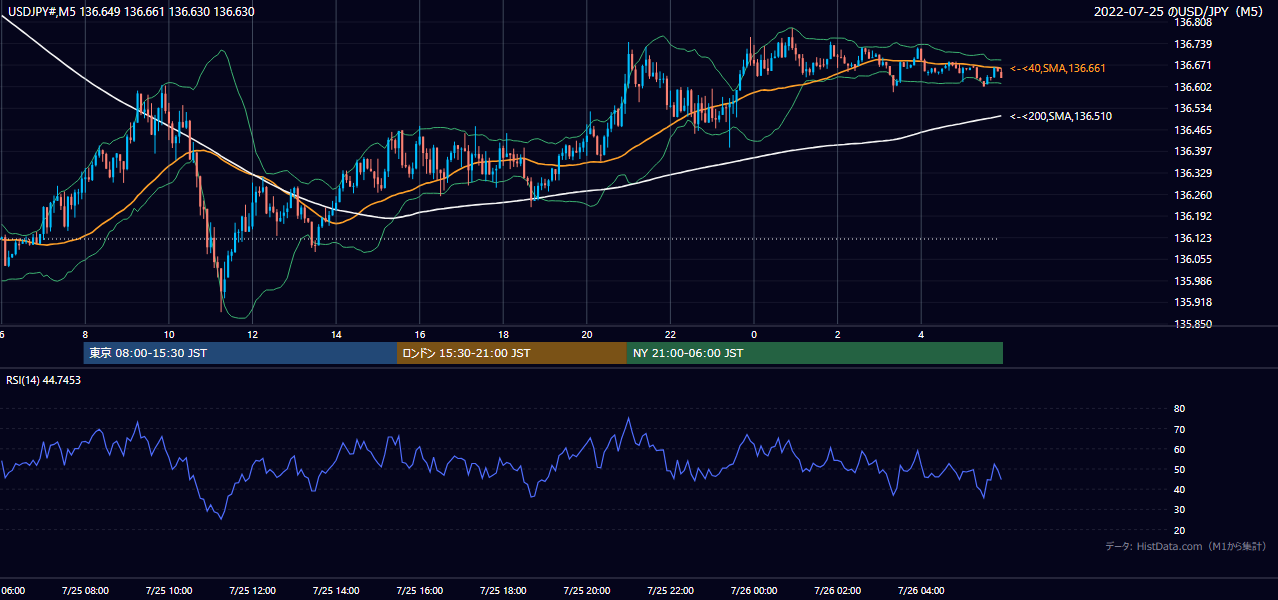The width and height of the screenshot is (1278, 600).
Task: Click the 7/25 22:00 time axis label
Action: [x=670, y=591]
